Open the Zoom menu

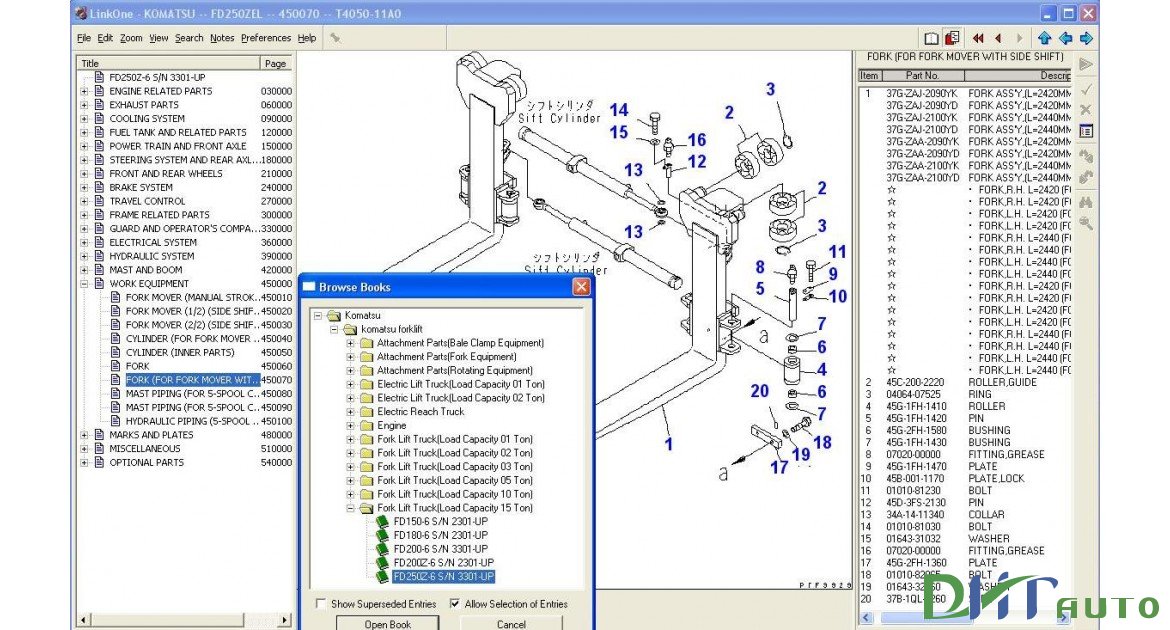[x=131, y=38]
